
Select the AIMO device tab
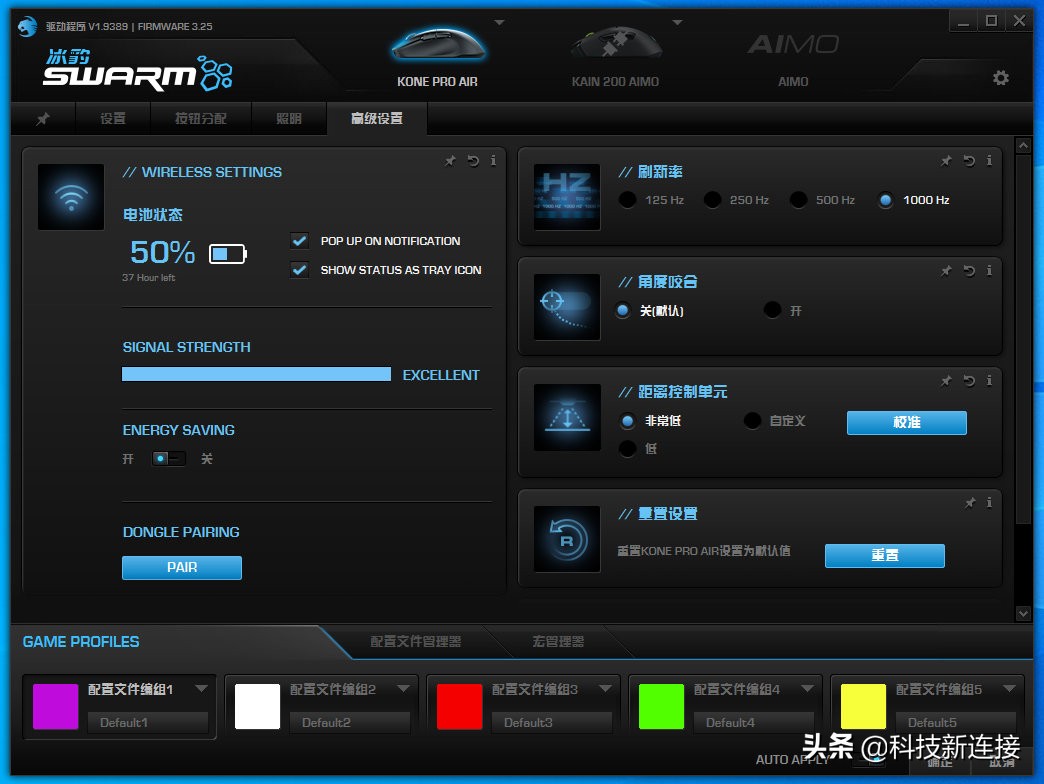(792, 59)
